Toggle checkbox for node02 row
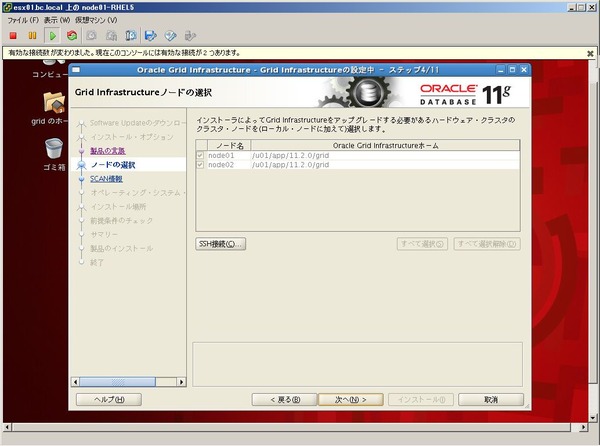 click(200, 165)
